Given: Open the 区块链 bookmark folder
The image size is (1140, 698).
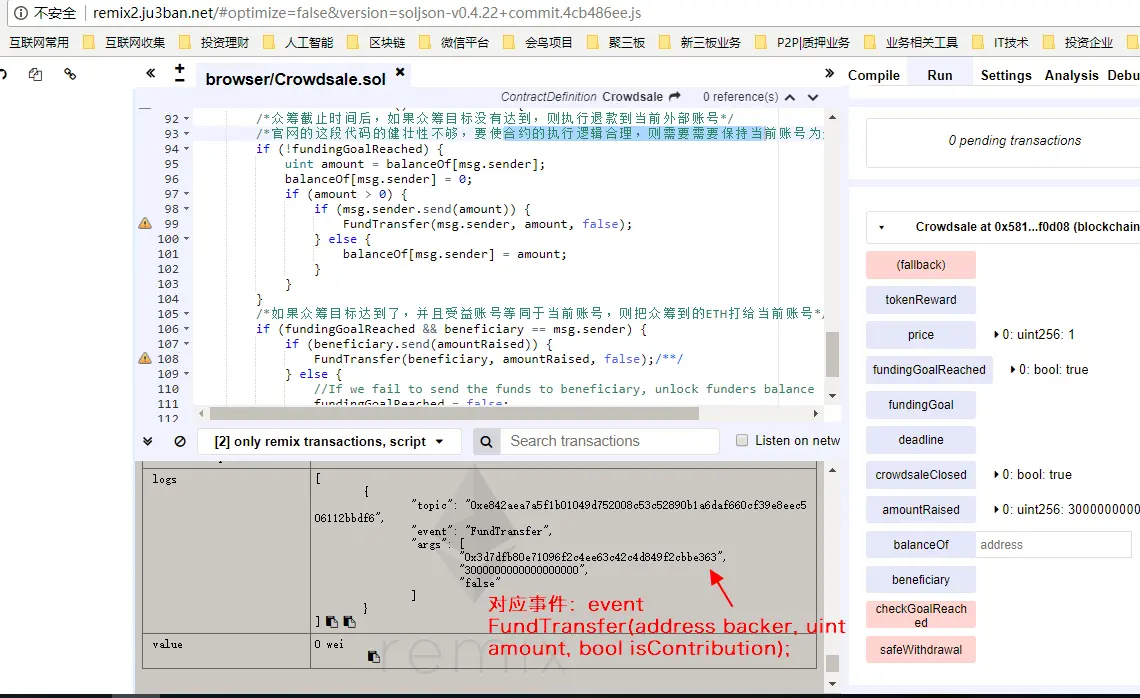Looking at the screenshot, I should (377, 42).
